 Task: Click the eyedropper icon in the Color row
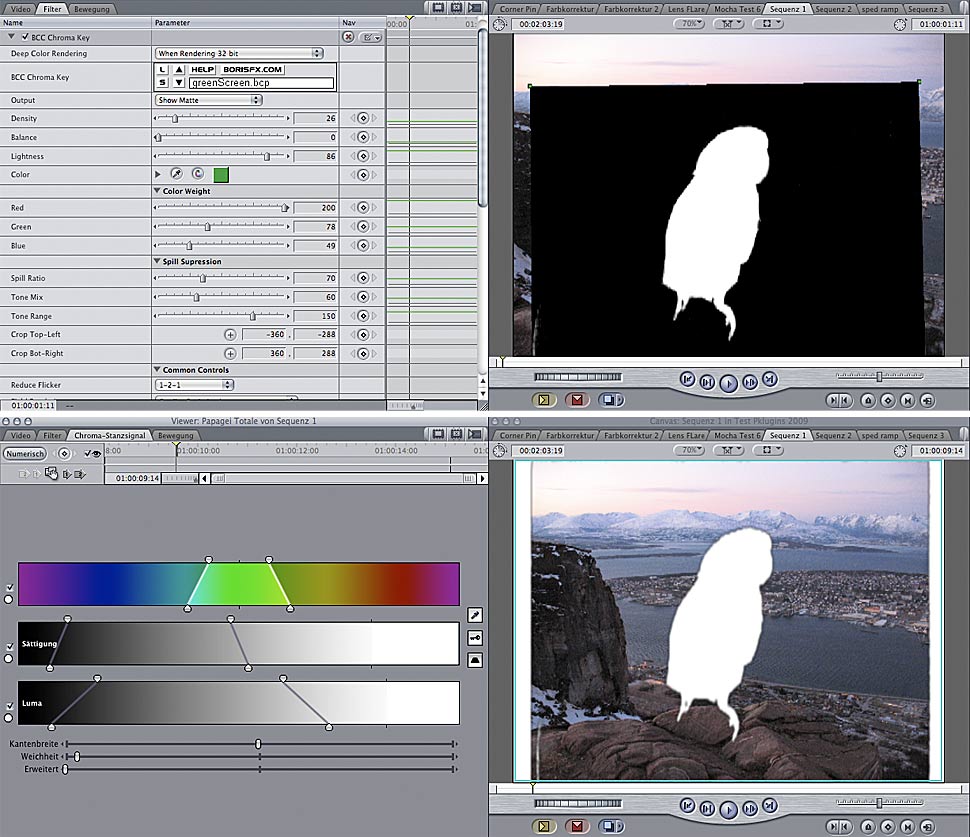coord(176,174)
